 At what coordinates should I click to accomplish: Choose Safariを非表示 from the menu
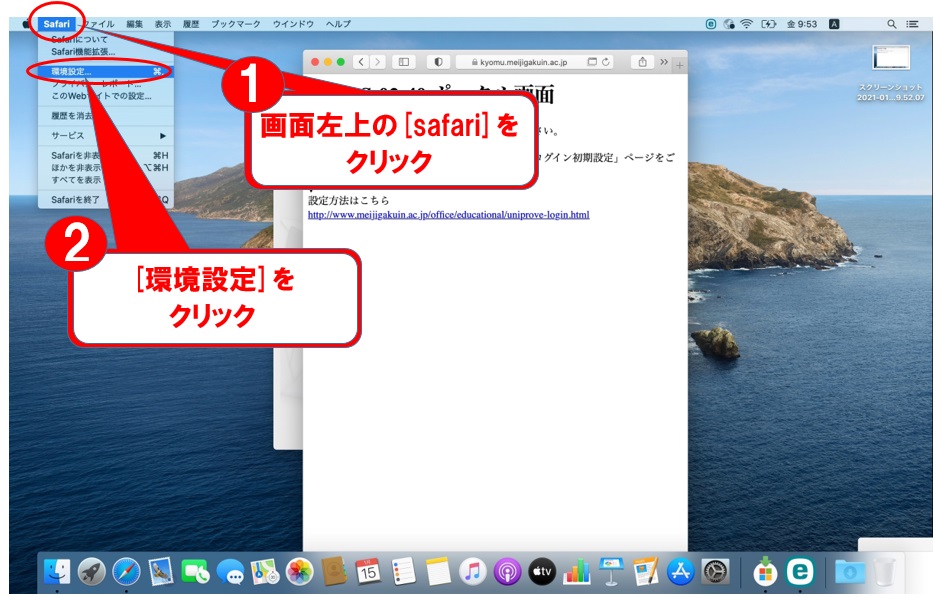106,156
